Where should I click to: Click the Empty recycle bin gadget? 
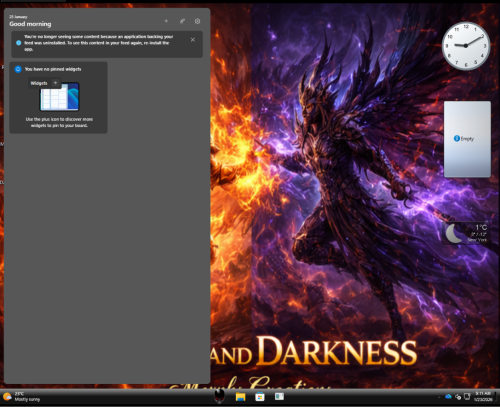(x=467, y=139)
